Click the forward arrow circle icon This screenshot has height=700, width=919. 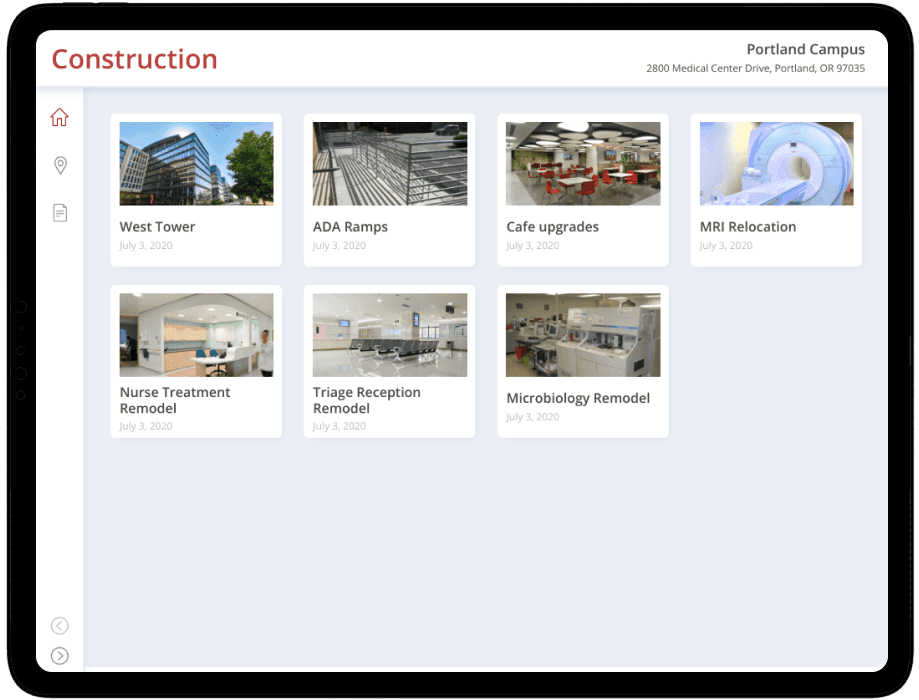click(60, 656)
